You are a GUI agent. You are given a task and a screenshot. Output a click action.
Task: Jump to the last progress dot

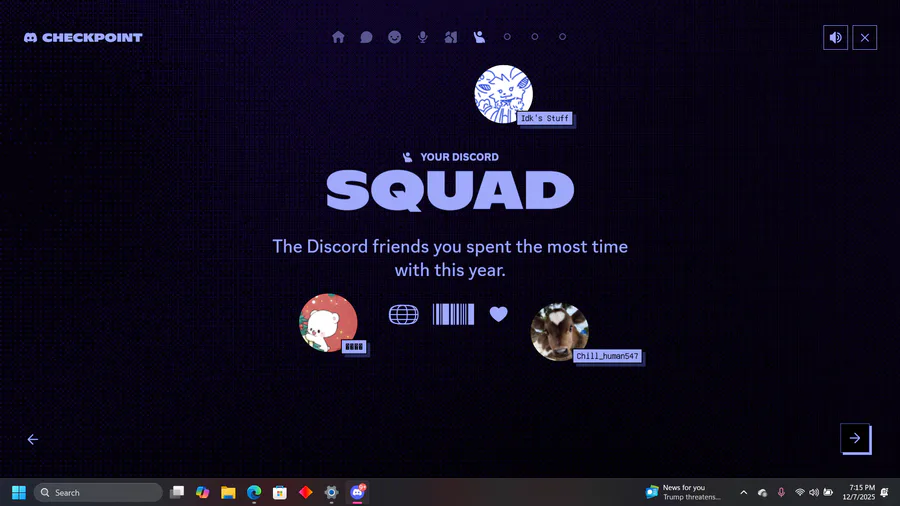(x=562, y=37)
